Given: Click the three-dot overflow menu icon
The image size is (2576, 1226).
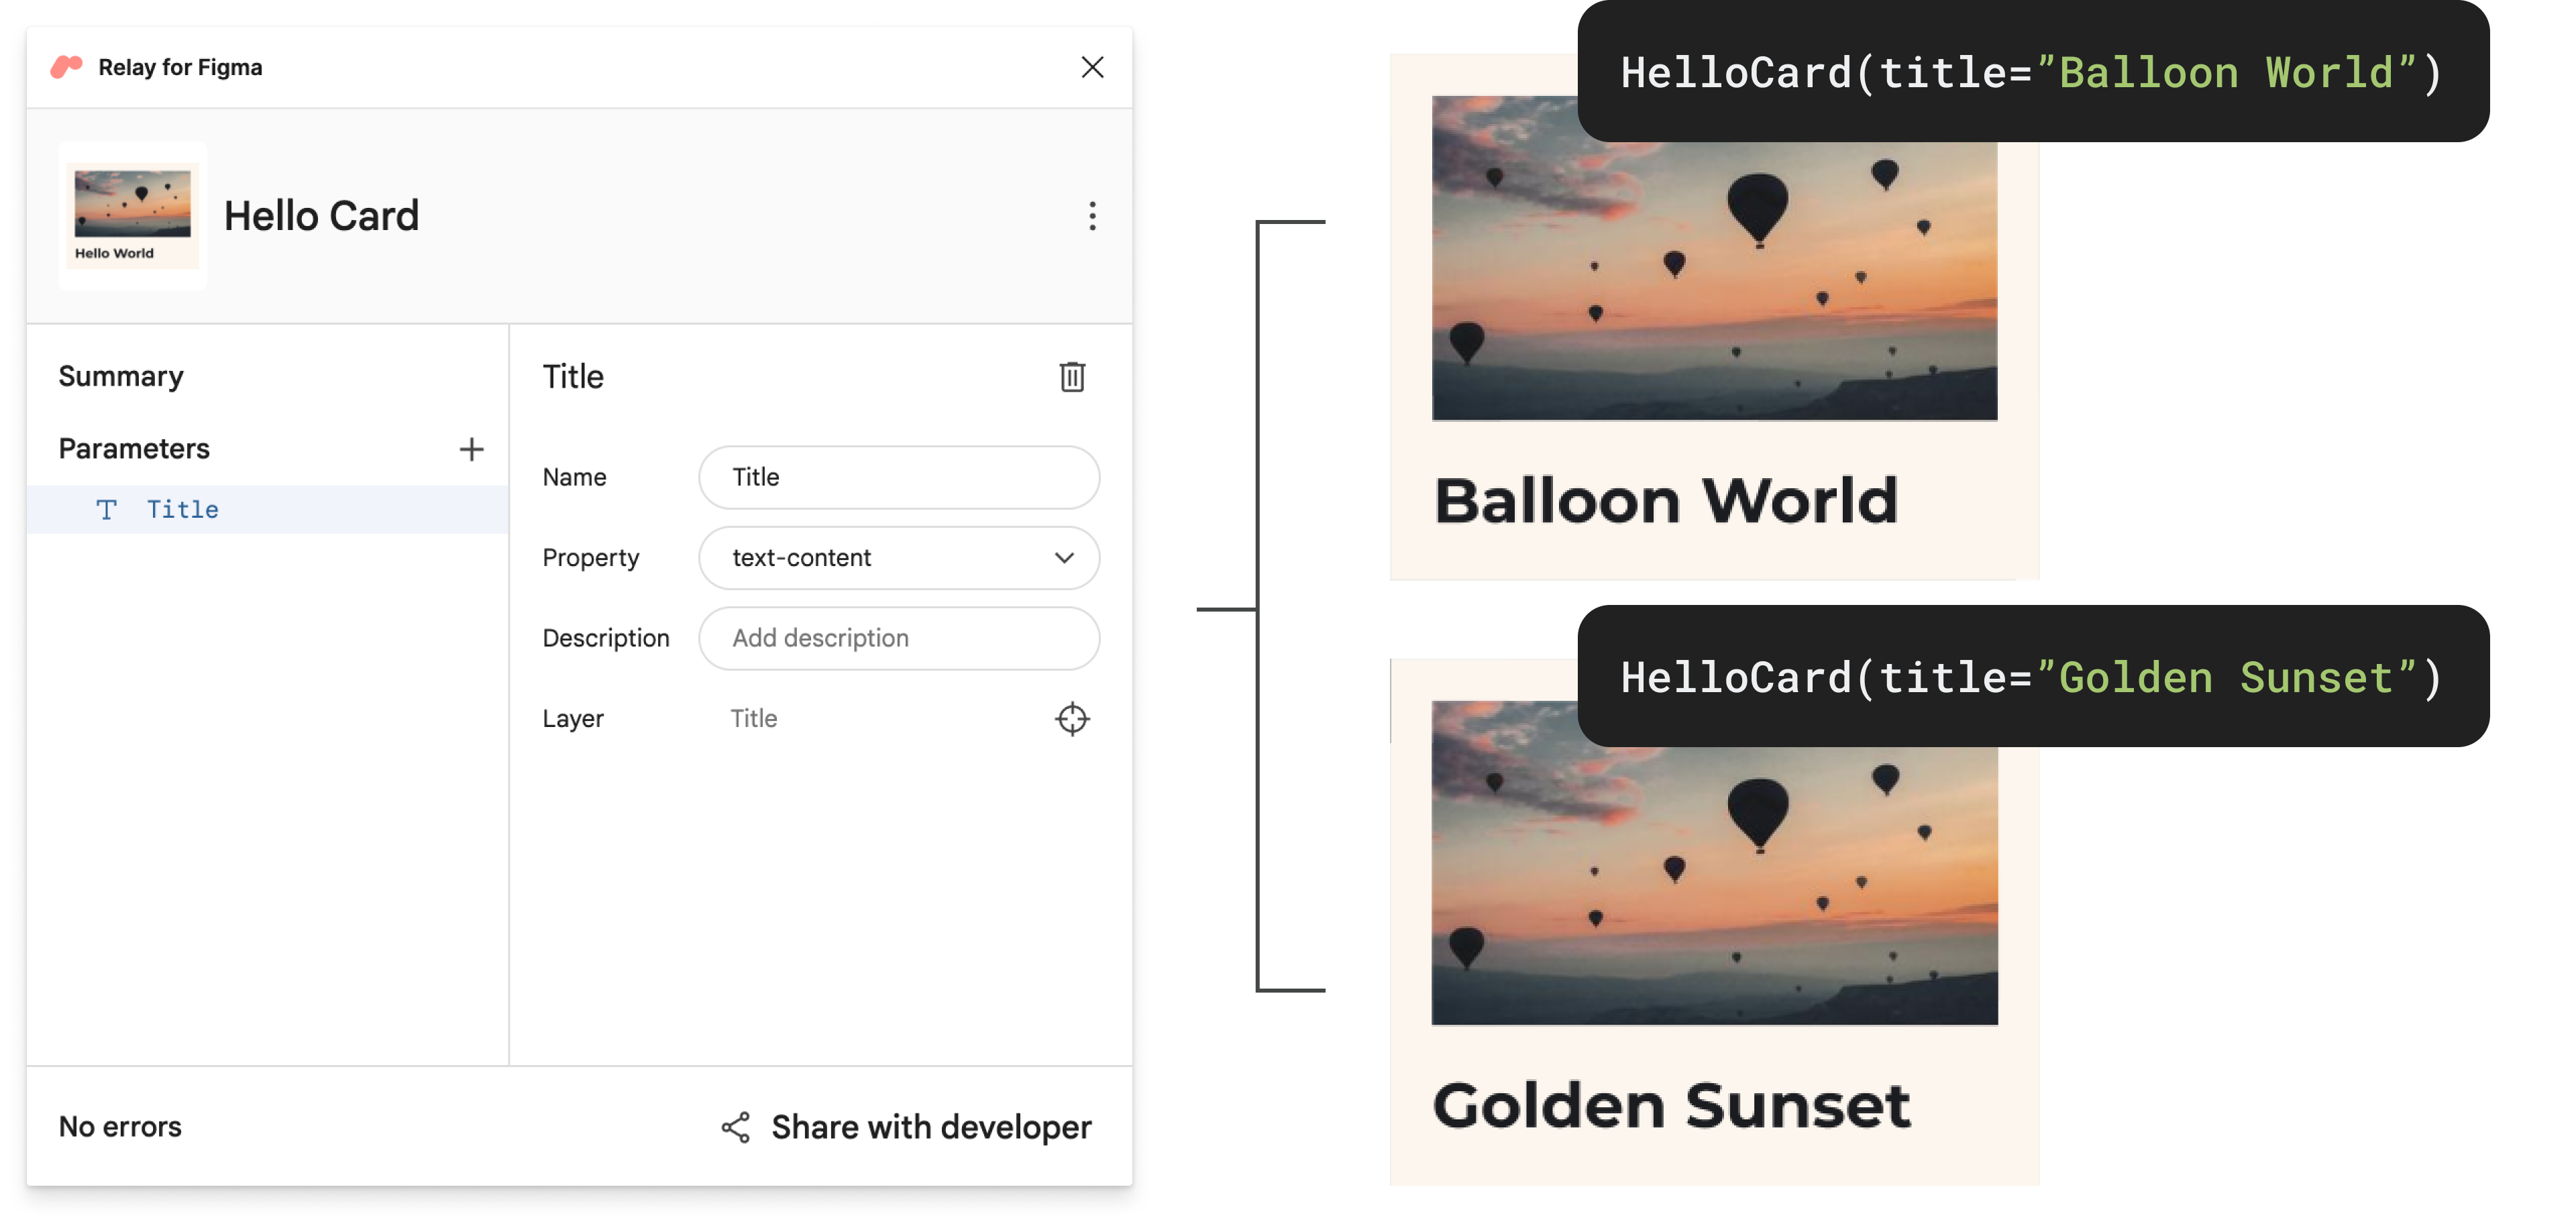Looking at the screenshot, I should click(x=1089, y=215).
